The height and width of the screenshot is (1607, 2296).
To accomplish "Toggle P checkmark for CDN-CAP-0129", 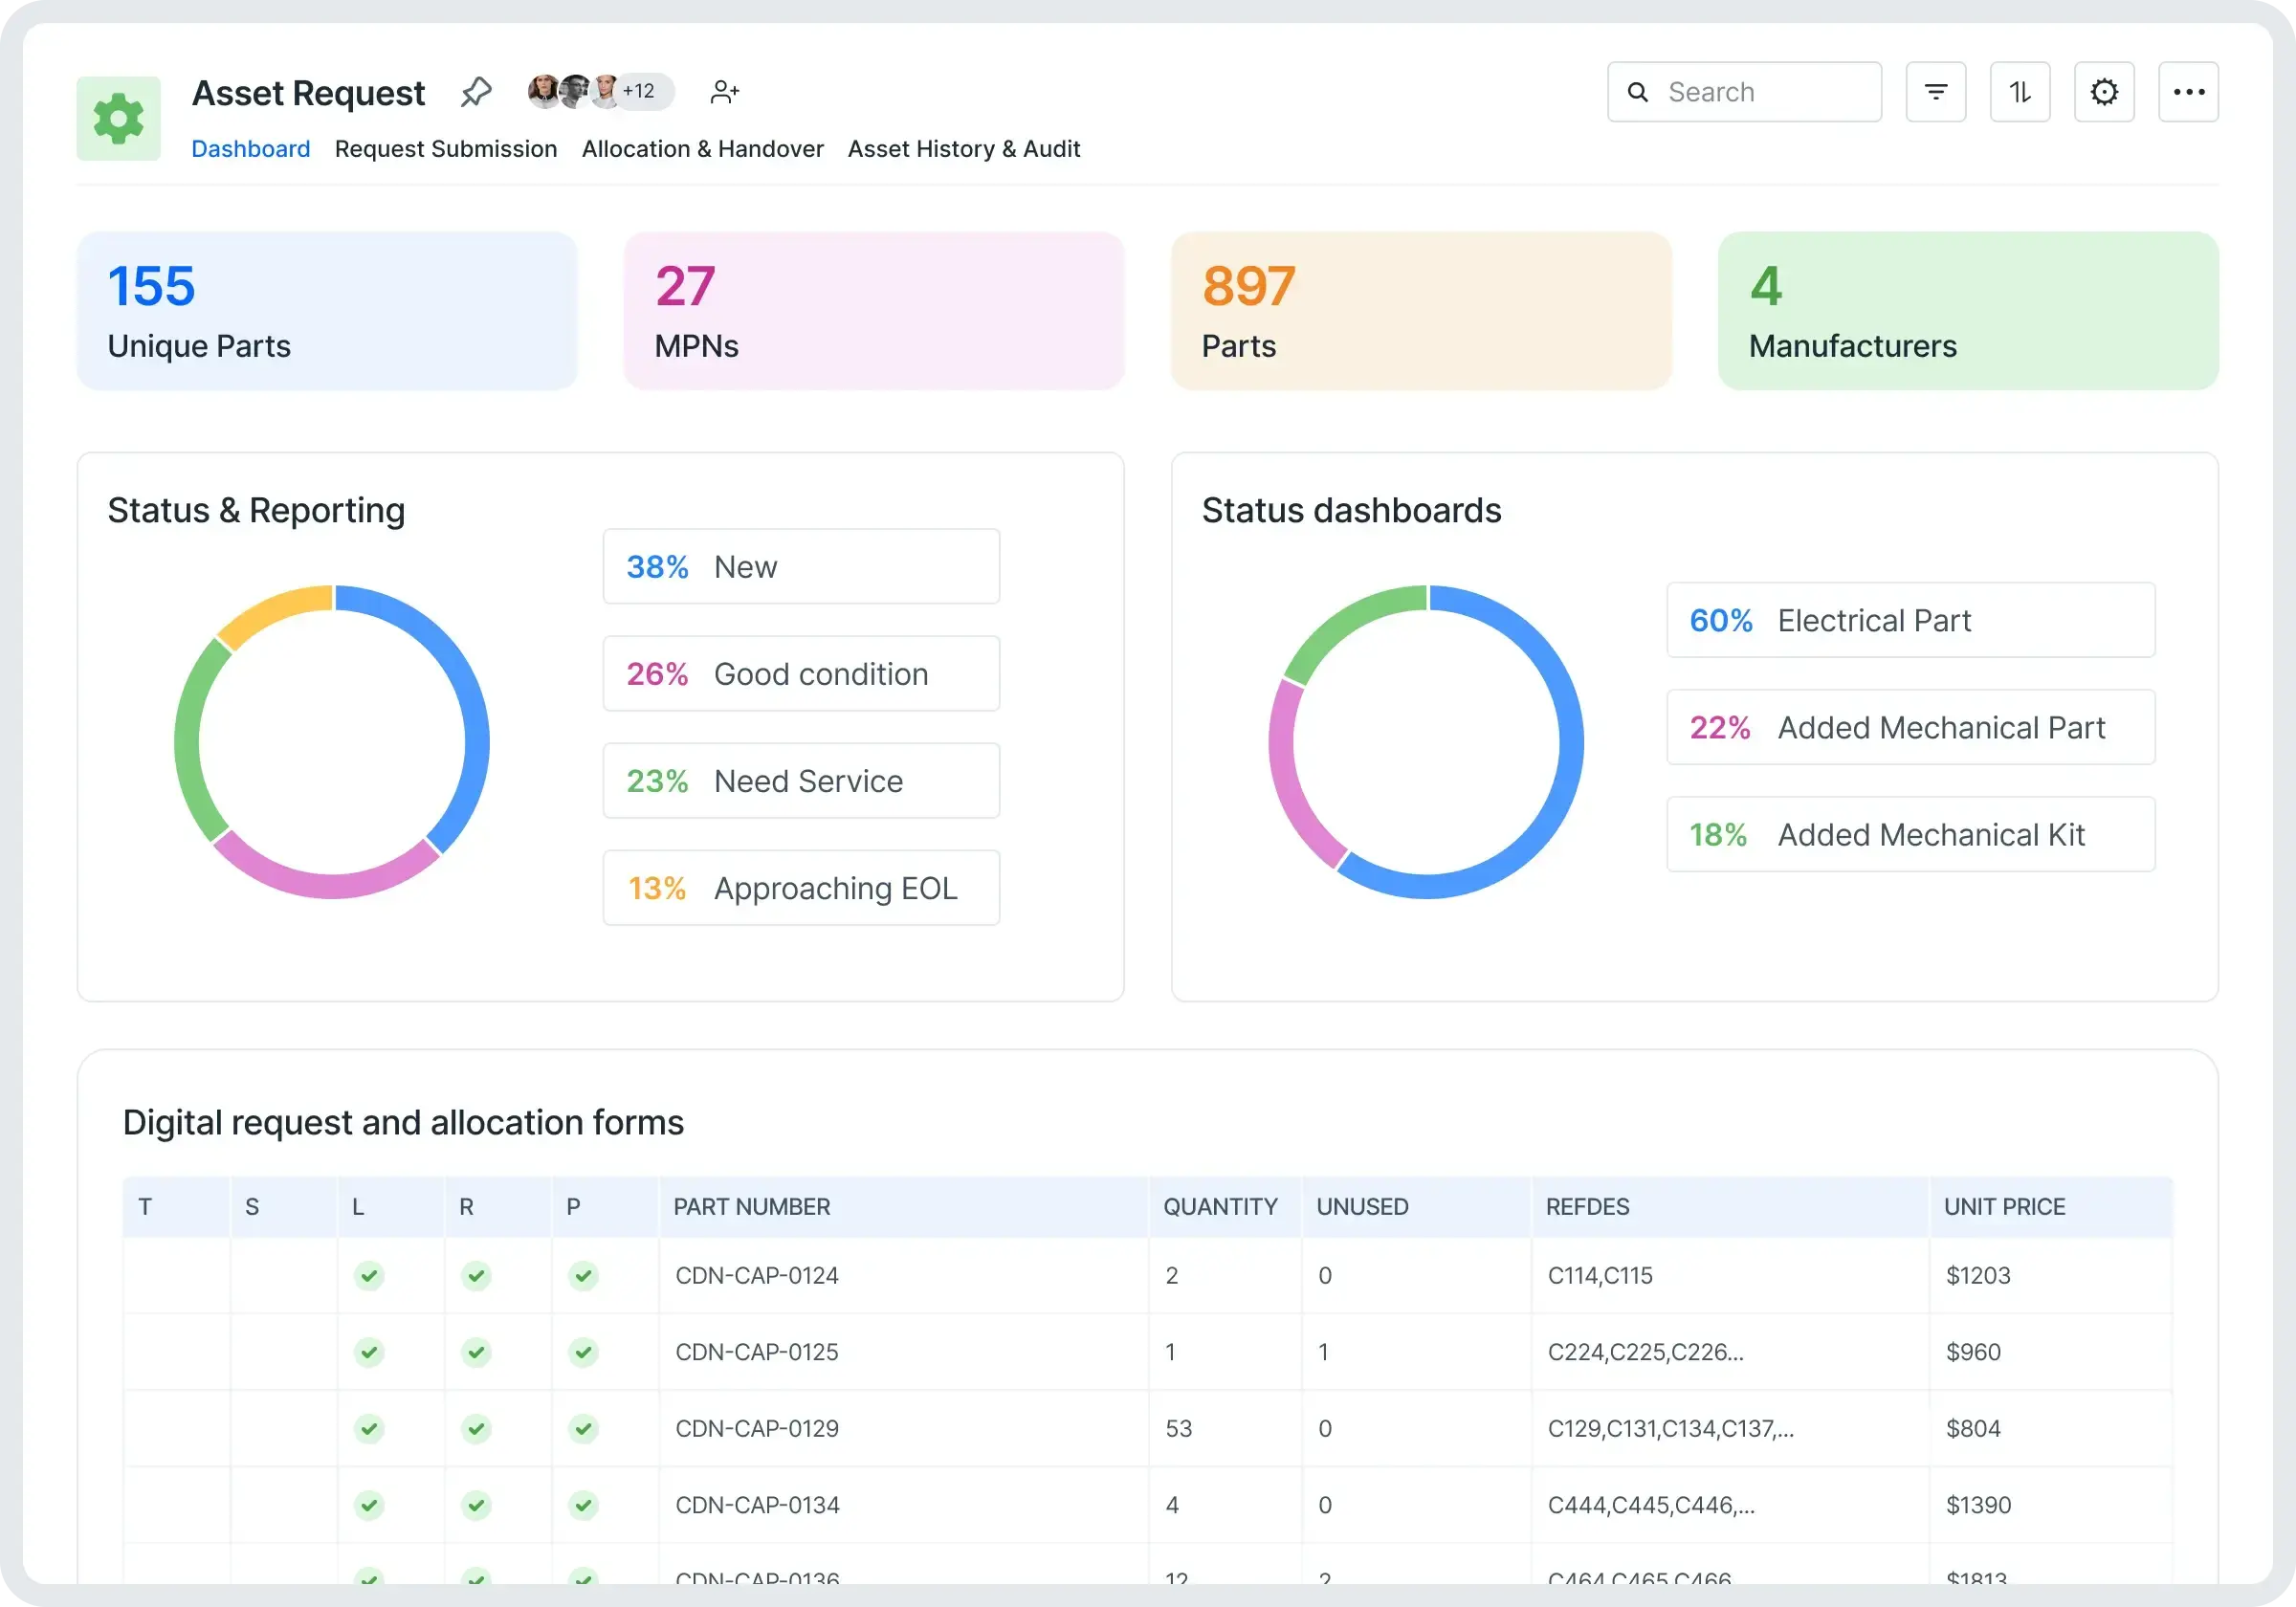I will tap(583, 1428).
